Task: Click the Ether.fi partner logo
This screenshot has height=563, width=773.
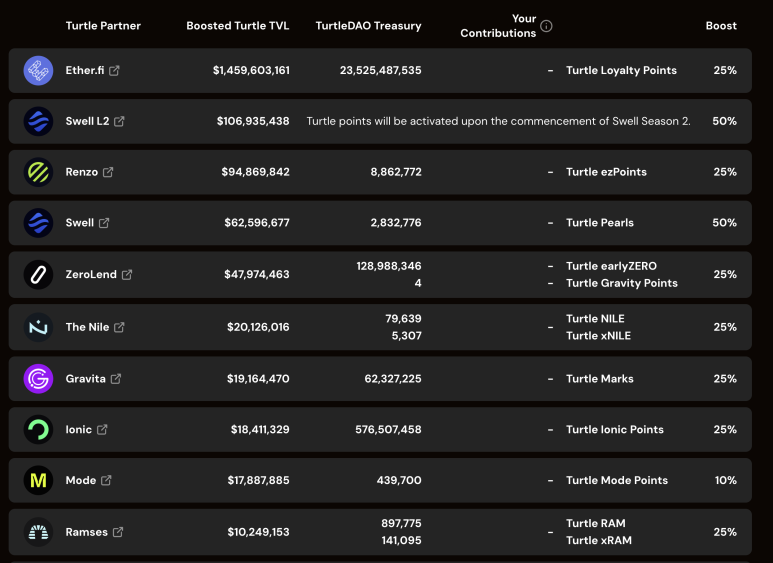Action: pos(38,70)
